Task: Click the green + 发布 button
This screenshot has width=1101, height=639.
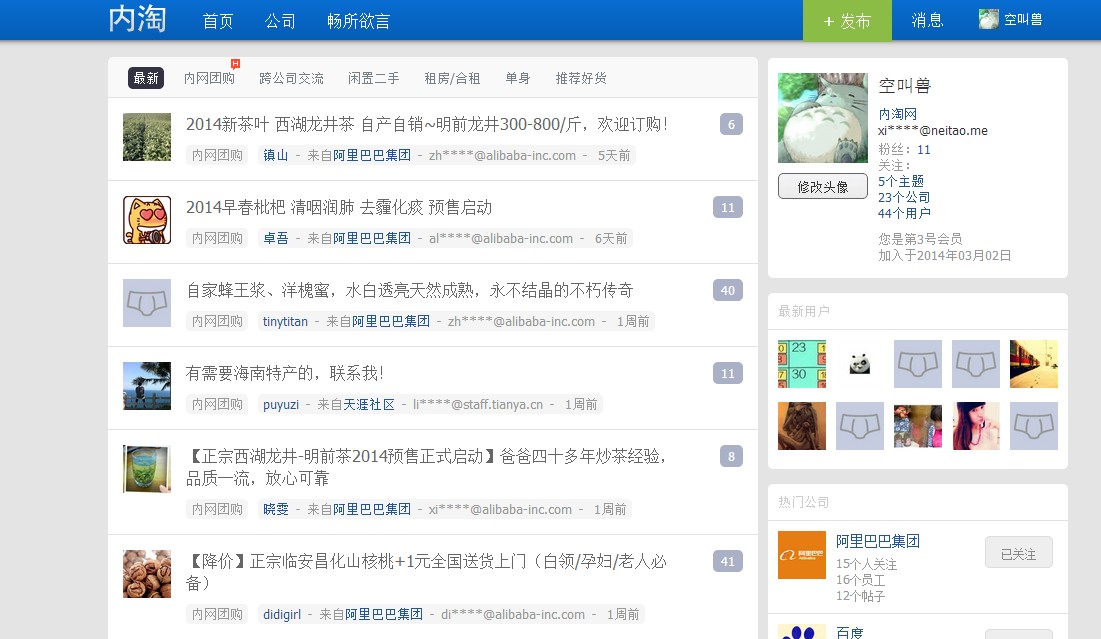Action: click(848, 20)
